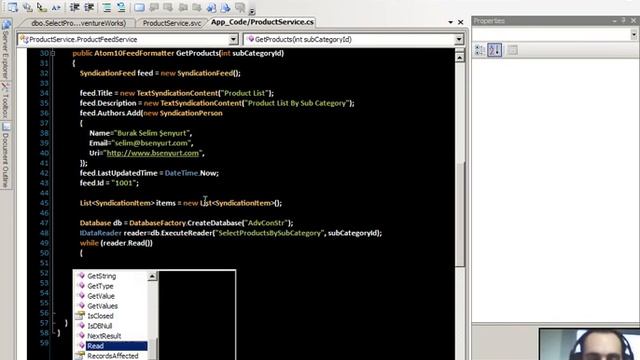Click the "AdvConStr" string in code
Screen dimensions: 640x360
[x=266, y=223]
